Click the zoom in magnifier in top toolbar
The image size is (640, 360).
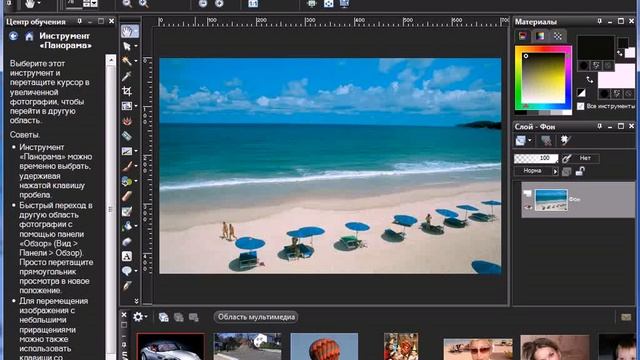[x=143, y=4]
